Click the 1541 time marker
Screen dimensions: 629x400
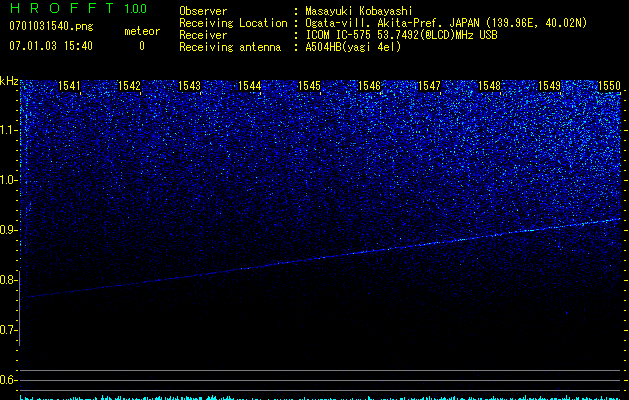69,86
